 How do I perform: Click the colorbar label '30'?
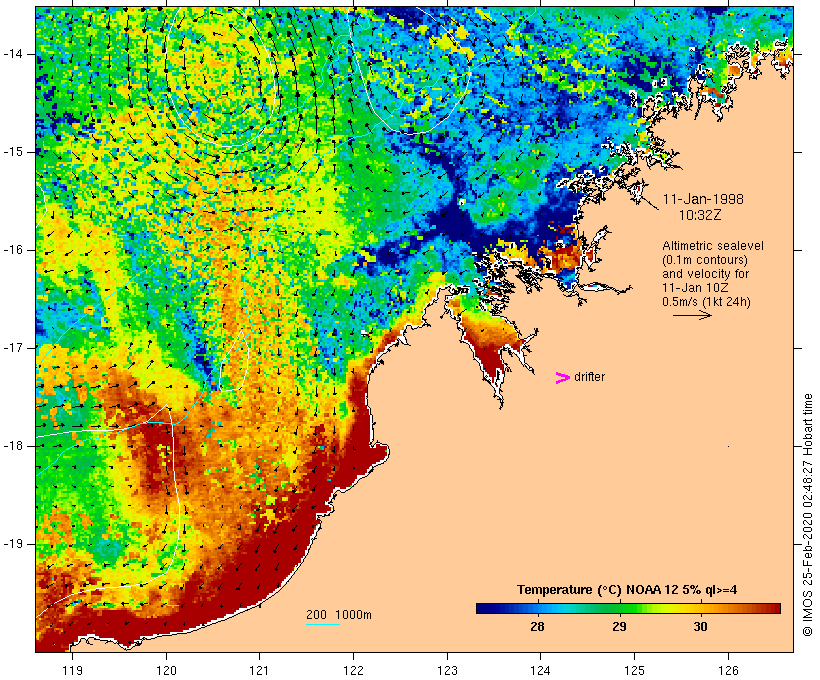coord(700,627)
